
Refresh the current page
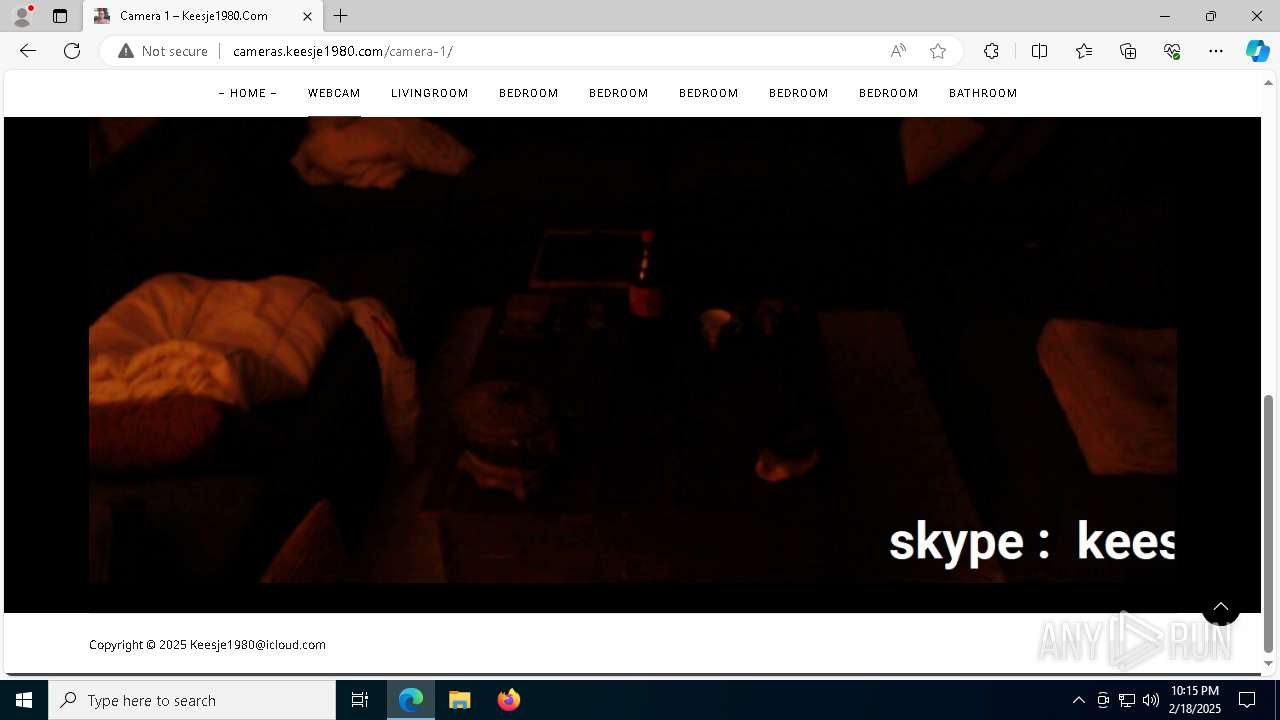tap(72, 51)
